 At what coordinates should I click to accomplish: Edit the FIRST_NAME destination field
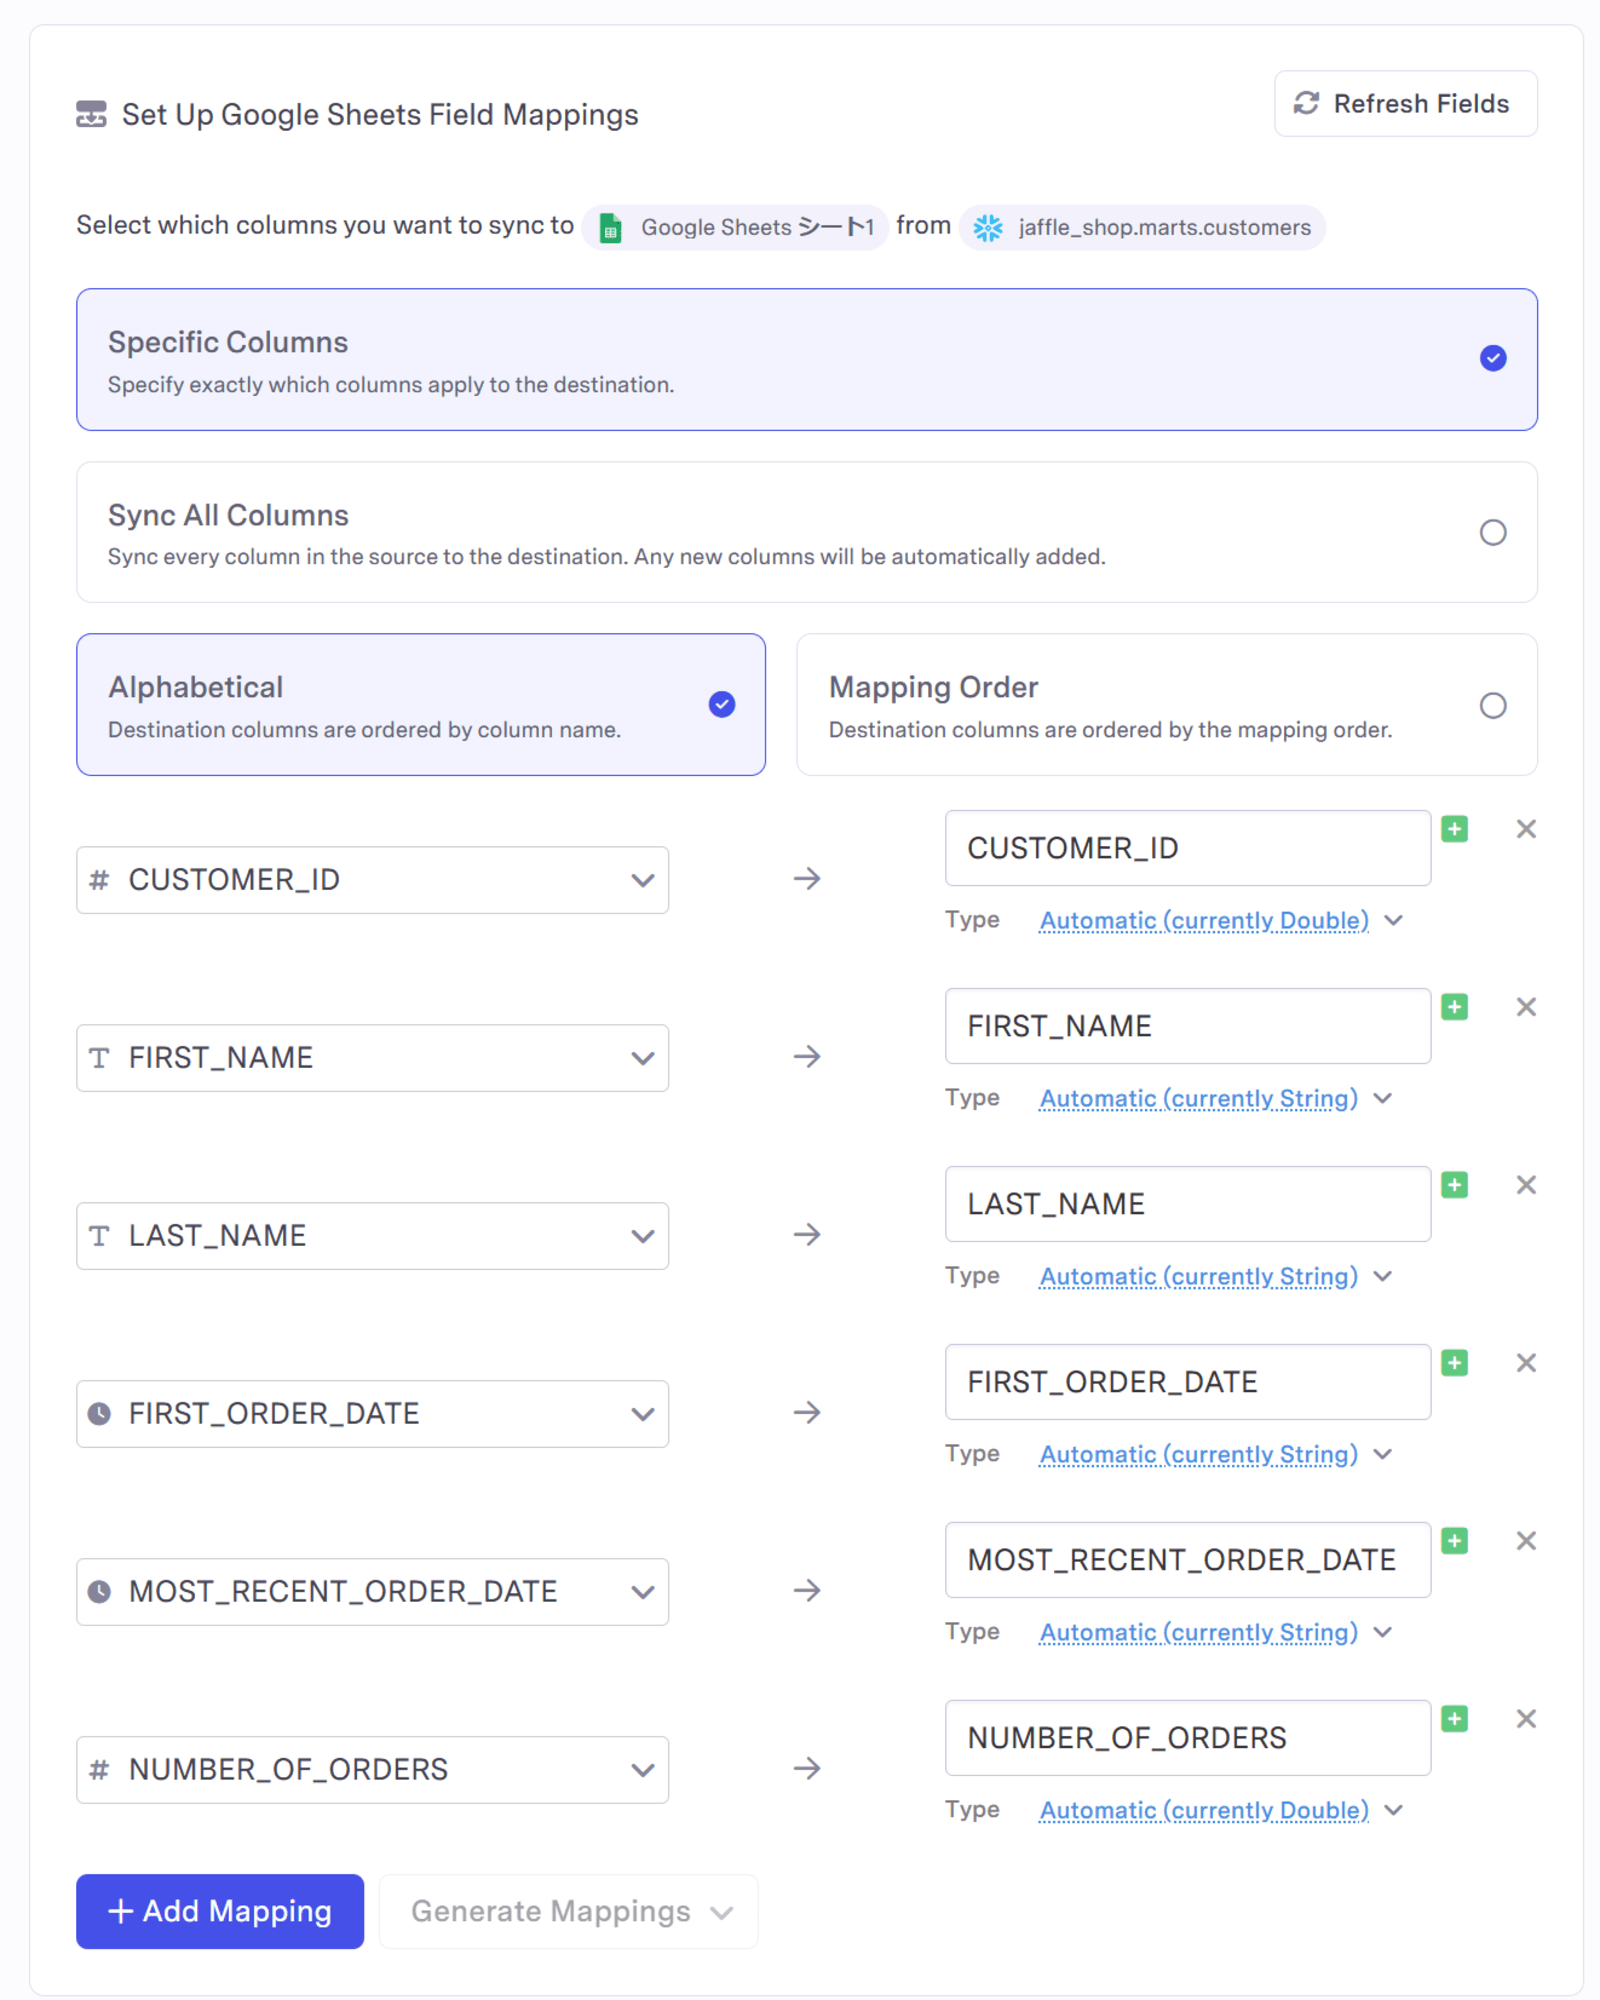[x=1187, y=1026]
